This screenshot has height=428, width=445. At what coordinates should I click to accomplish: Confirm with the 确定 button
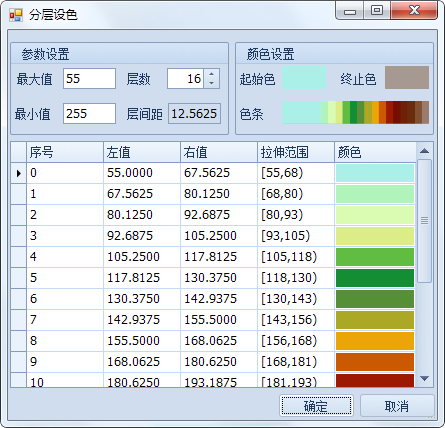[x=316, y=406]
